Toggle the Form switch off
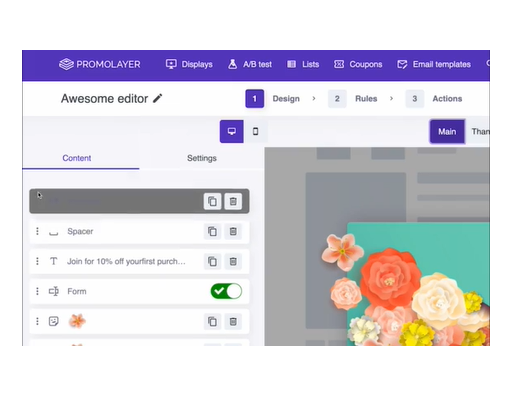Viewport: 507px width, 406px height. click(x=226, y=291)
